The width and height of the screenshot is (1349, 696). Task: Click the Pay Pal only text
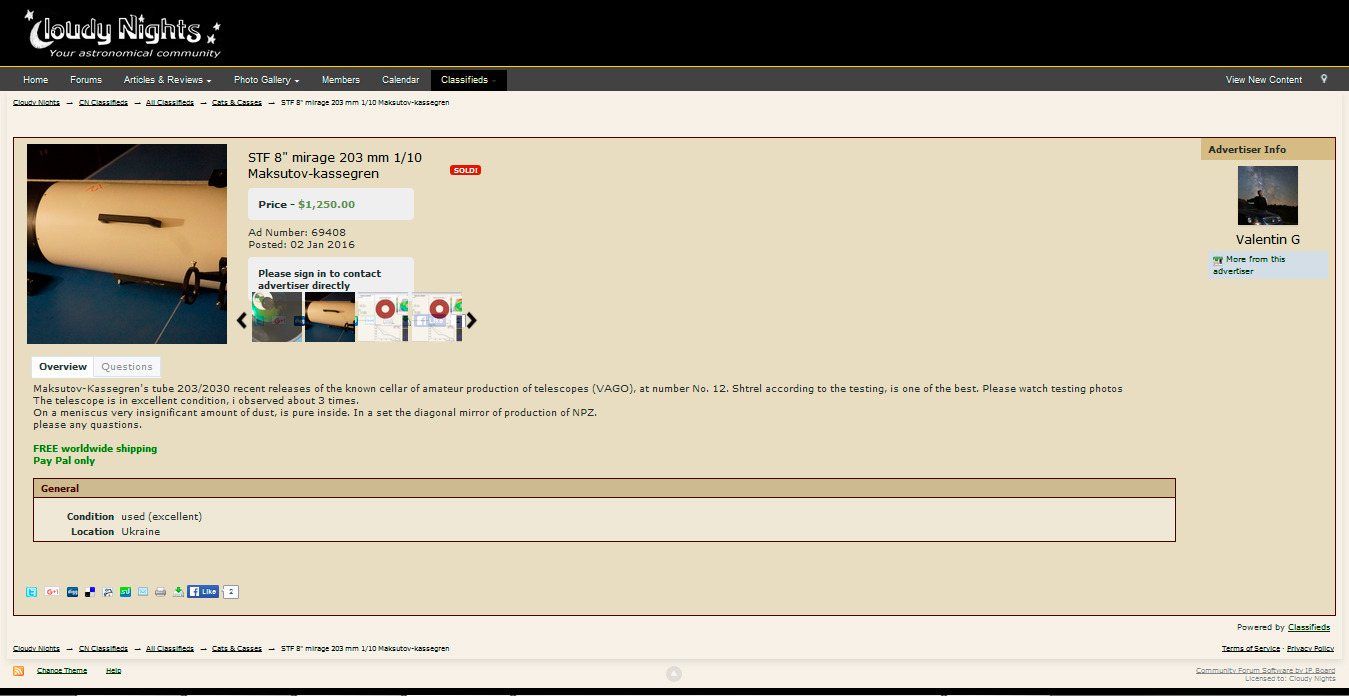click(x=64, y=461)
